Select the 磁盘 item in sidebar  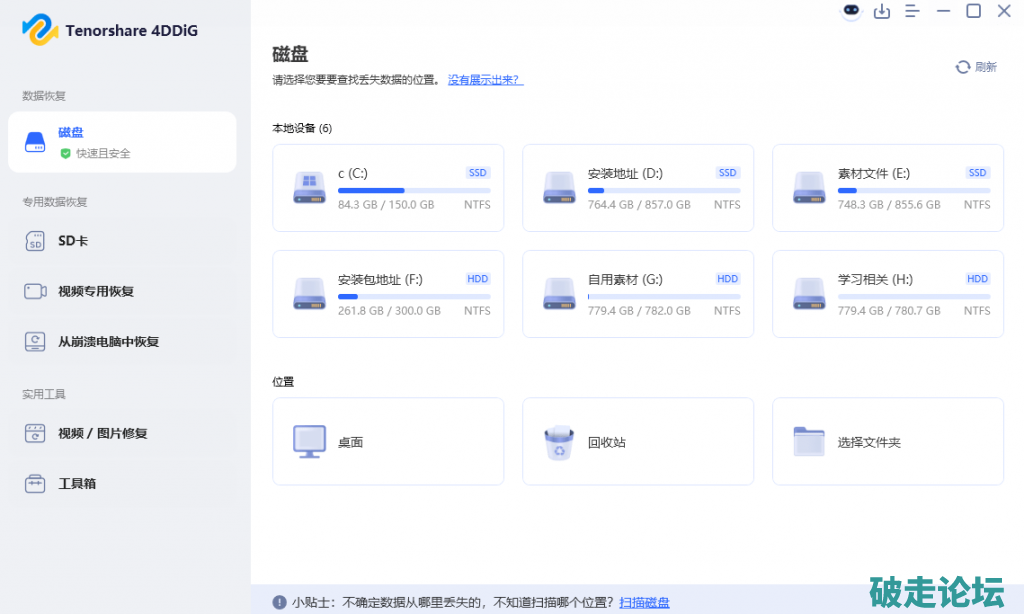[x=122, y=142]
